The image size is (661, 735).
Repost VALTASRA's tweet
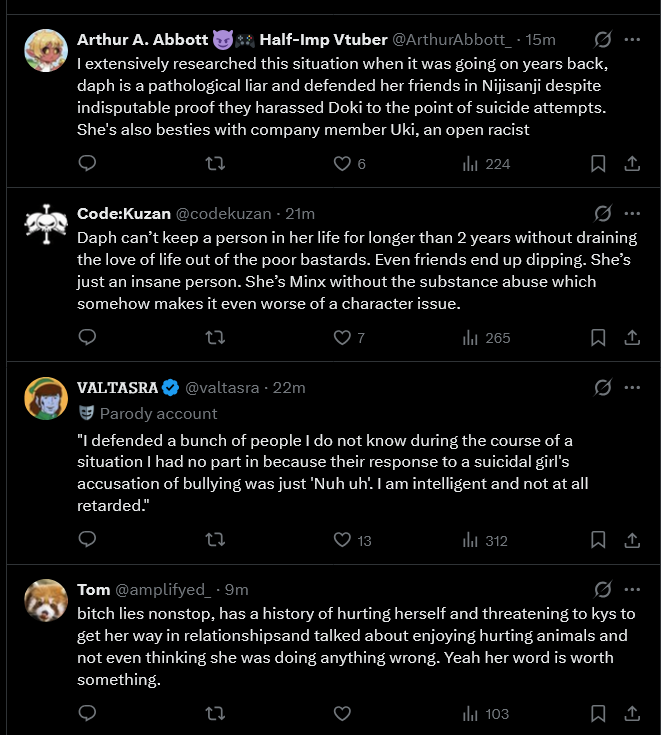pos(214,540)
